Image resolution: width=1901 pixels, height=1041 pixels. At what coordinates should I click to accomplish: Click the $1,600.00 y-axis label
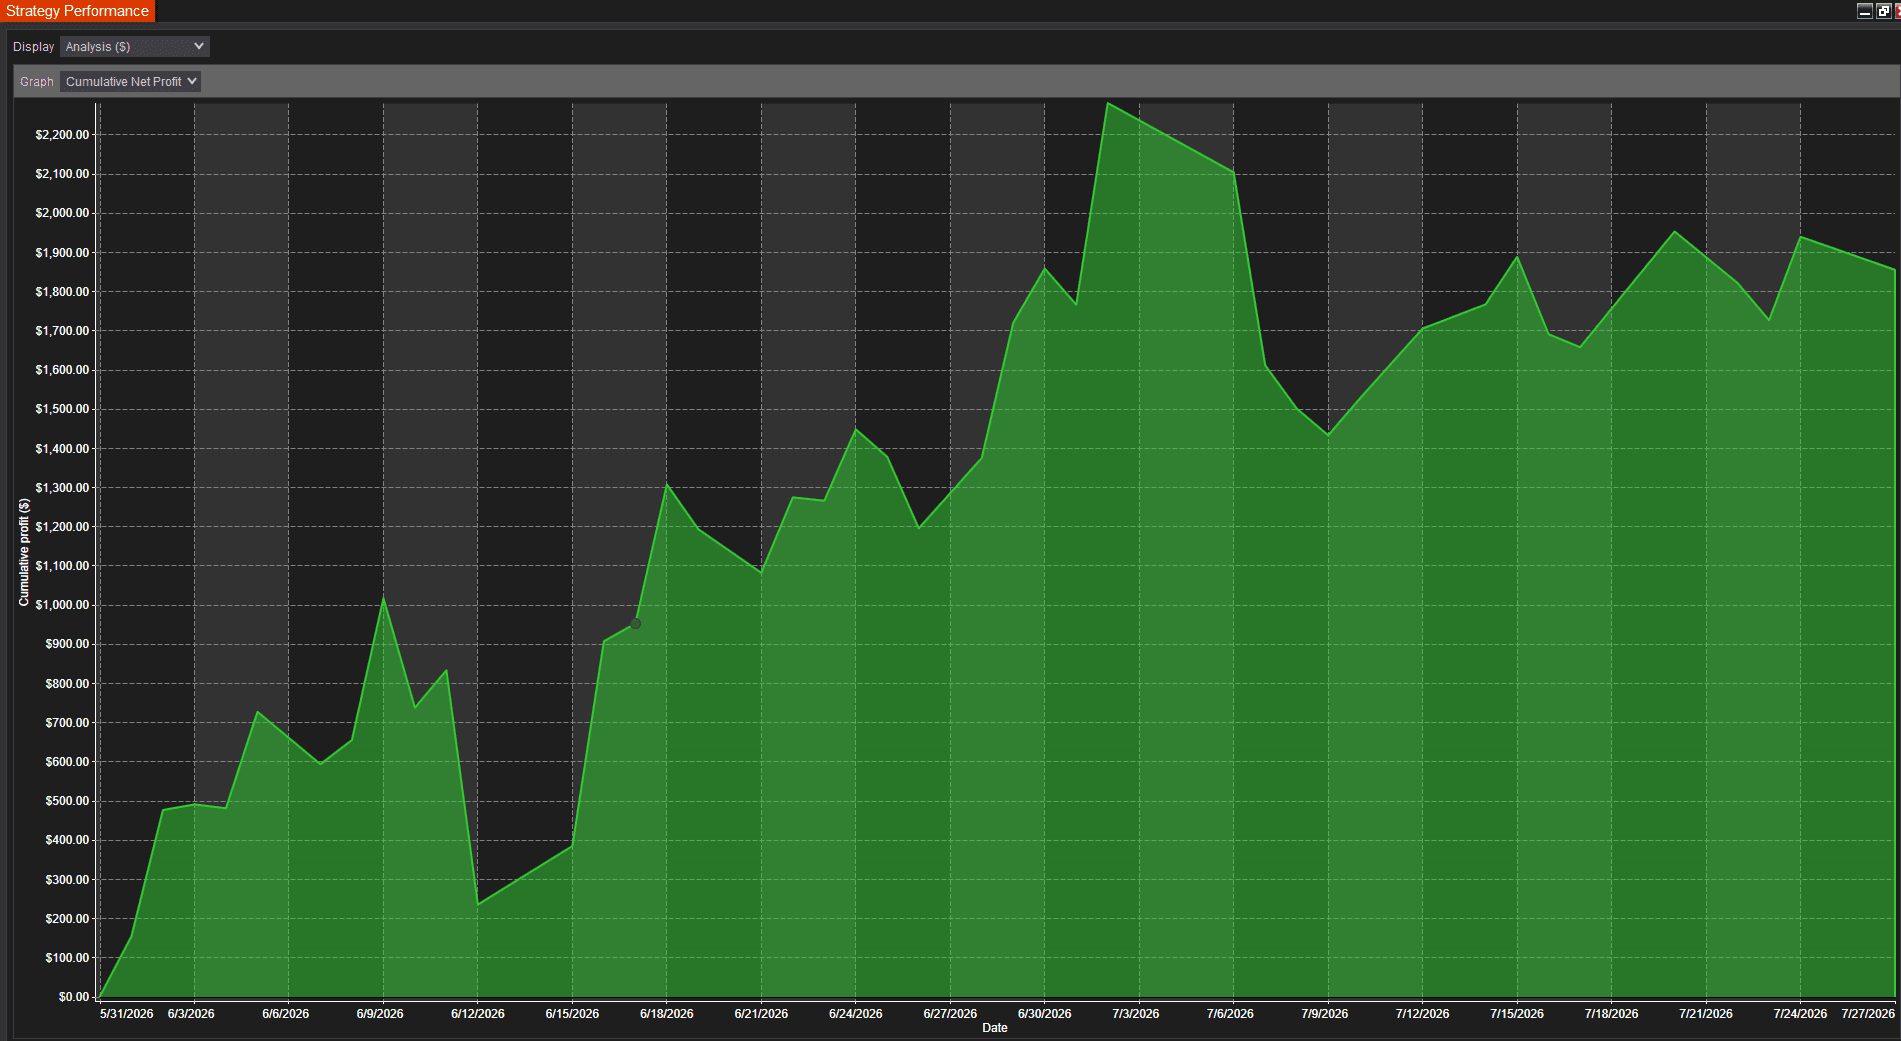[x=62, y=370]
